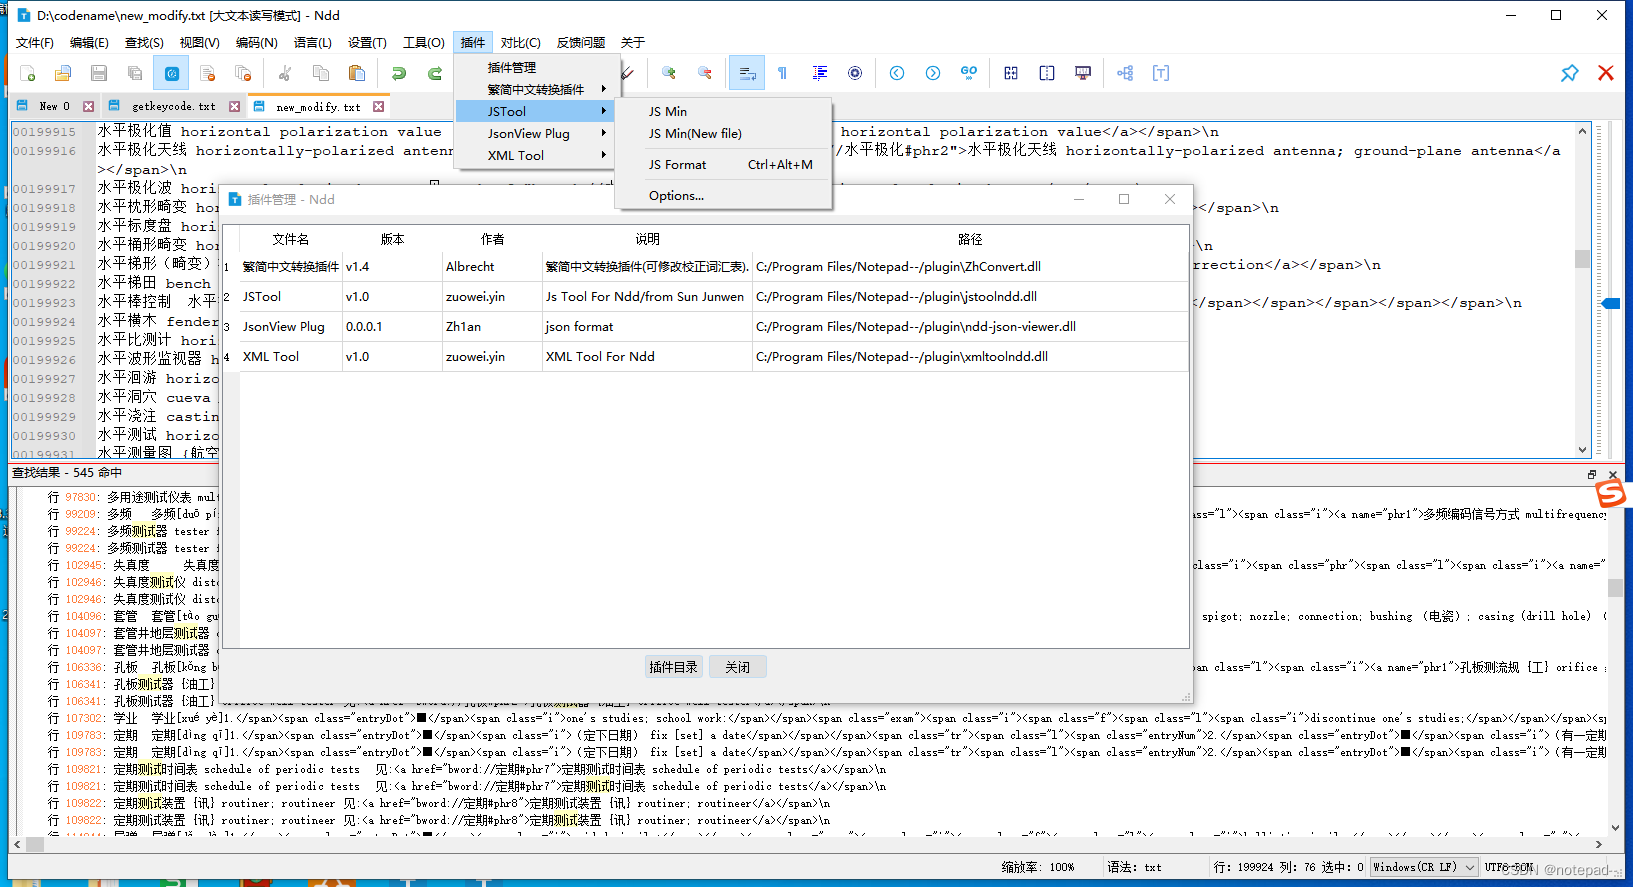Click the save all files icon

click(x=135, y=73)
